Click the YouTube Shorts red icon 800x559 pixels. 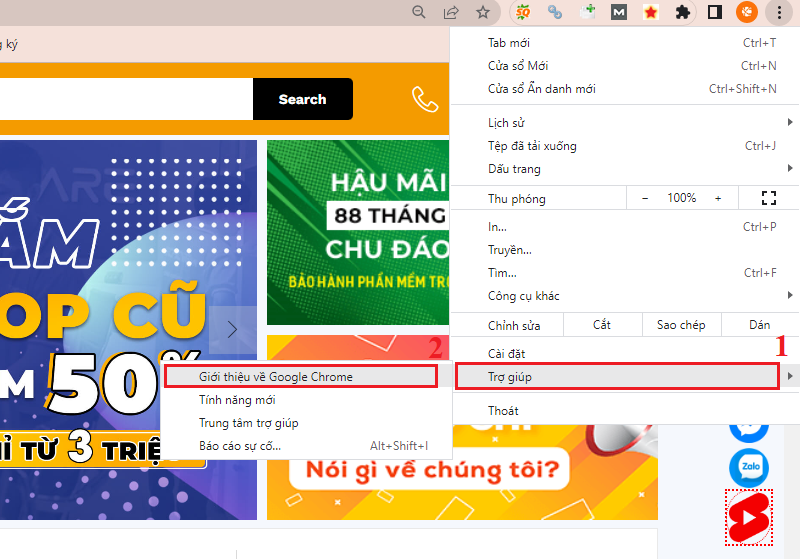pos(748,517)
